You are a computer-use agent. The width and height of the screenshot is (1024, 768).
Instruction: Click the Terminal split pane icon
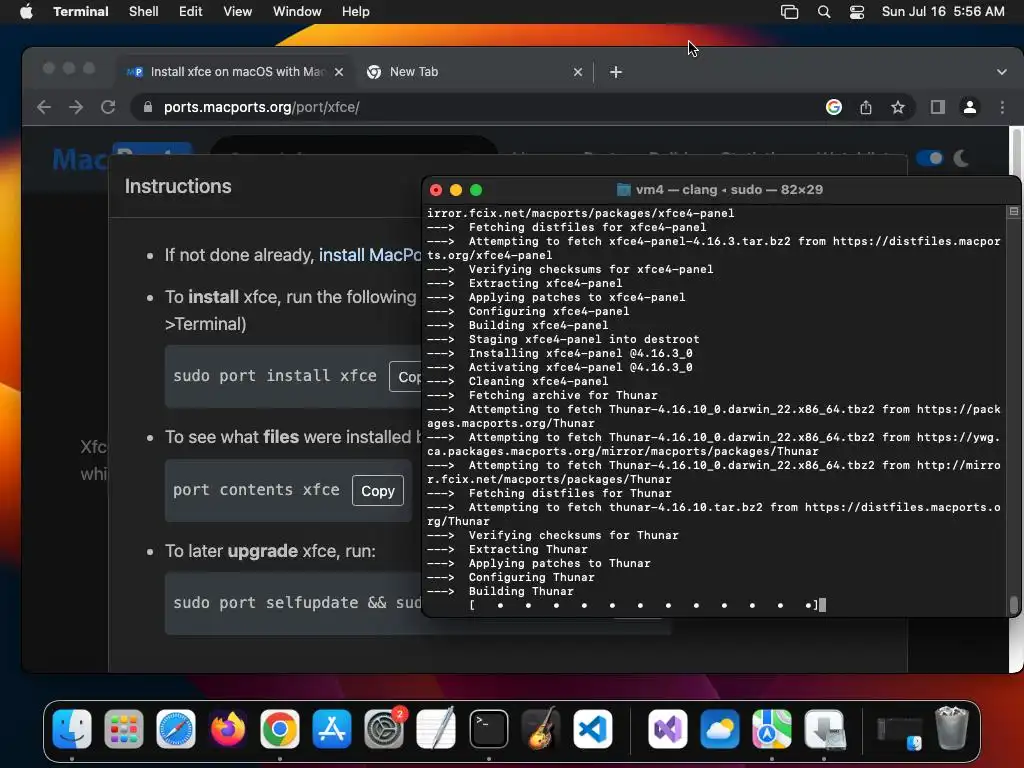point(1014,212)
